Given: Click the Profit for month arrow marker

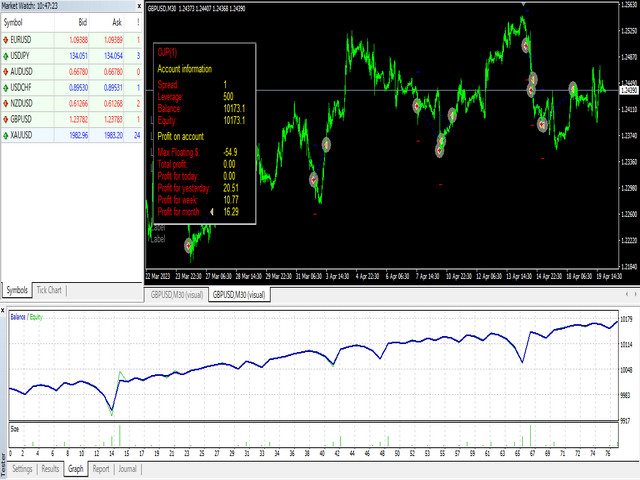Looking at the screenshot, I should coord(211,212).
